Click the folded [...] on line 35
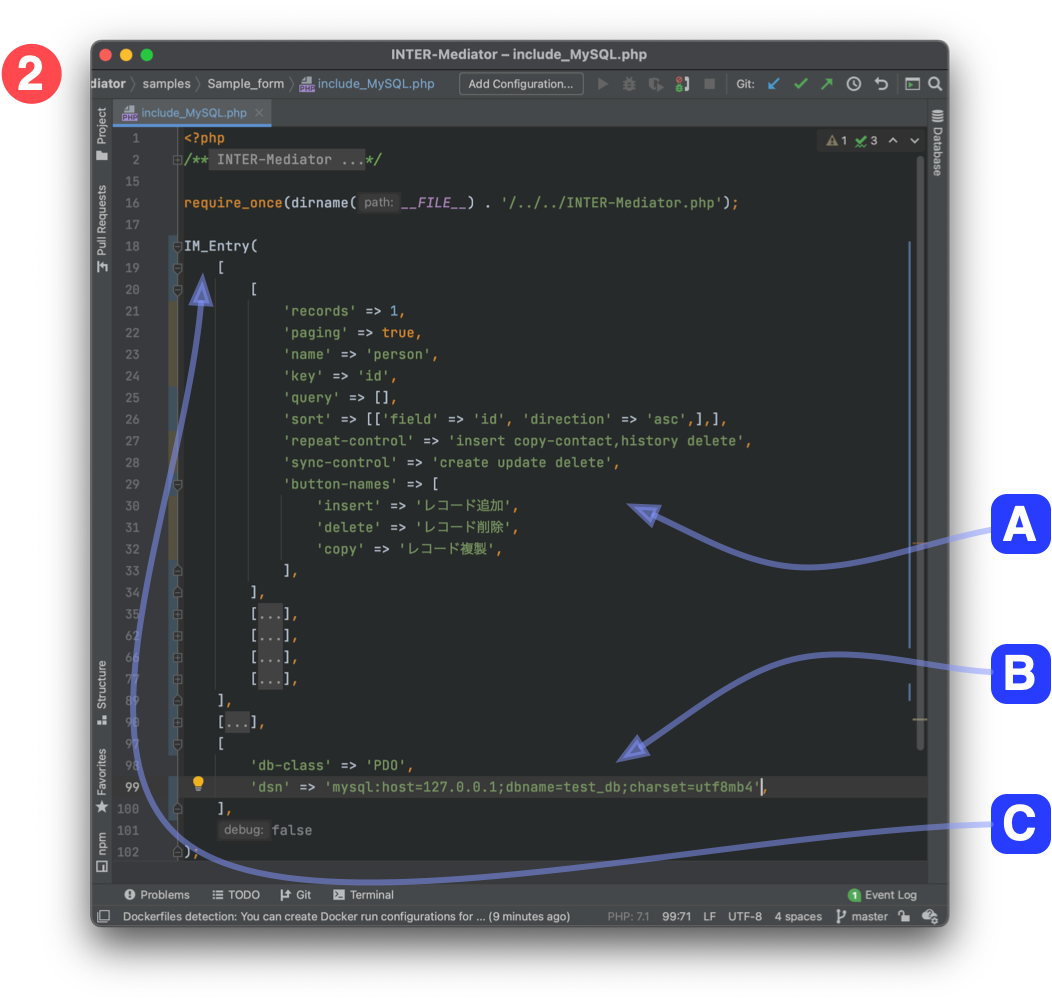Viewport: 1052px width, 1004px height. 271,614
